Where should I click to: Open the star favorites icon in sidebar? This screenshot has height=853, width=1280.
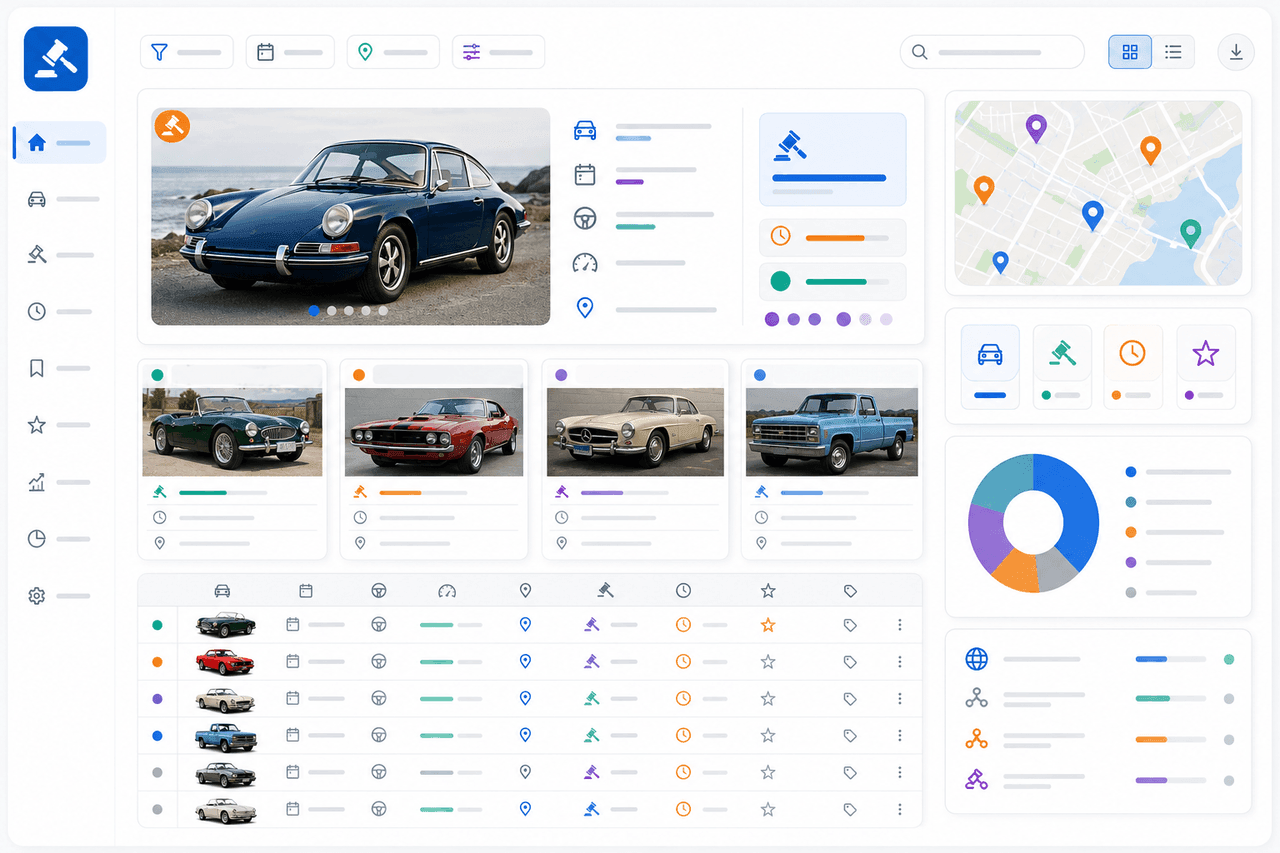point(37,425)
